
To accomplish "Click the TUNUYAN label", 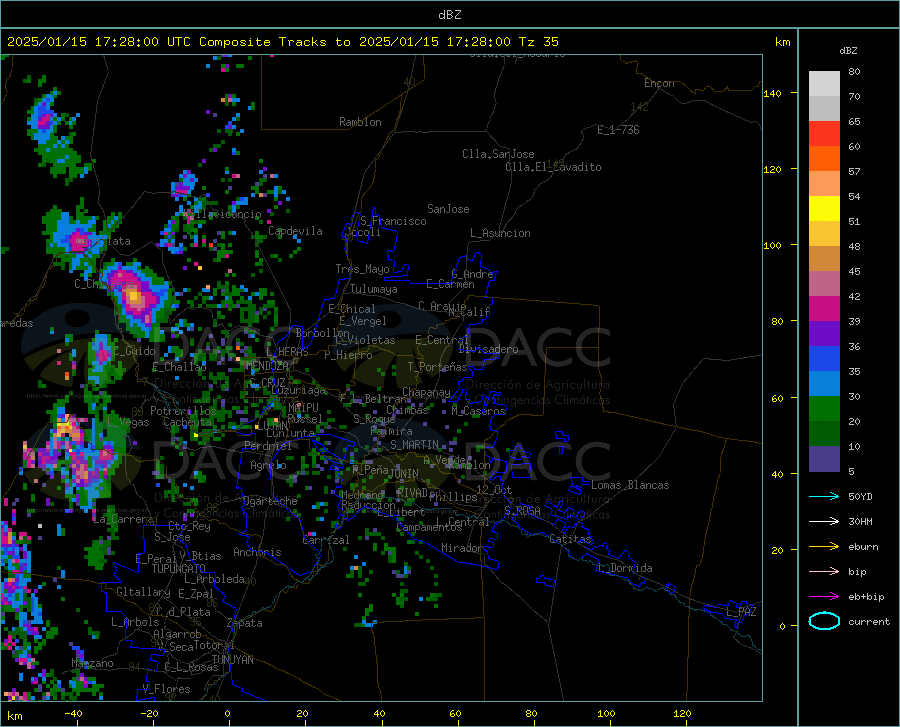I will coord(232,660).
